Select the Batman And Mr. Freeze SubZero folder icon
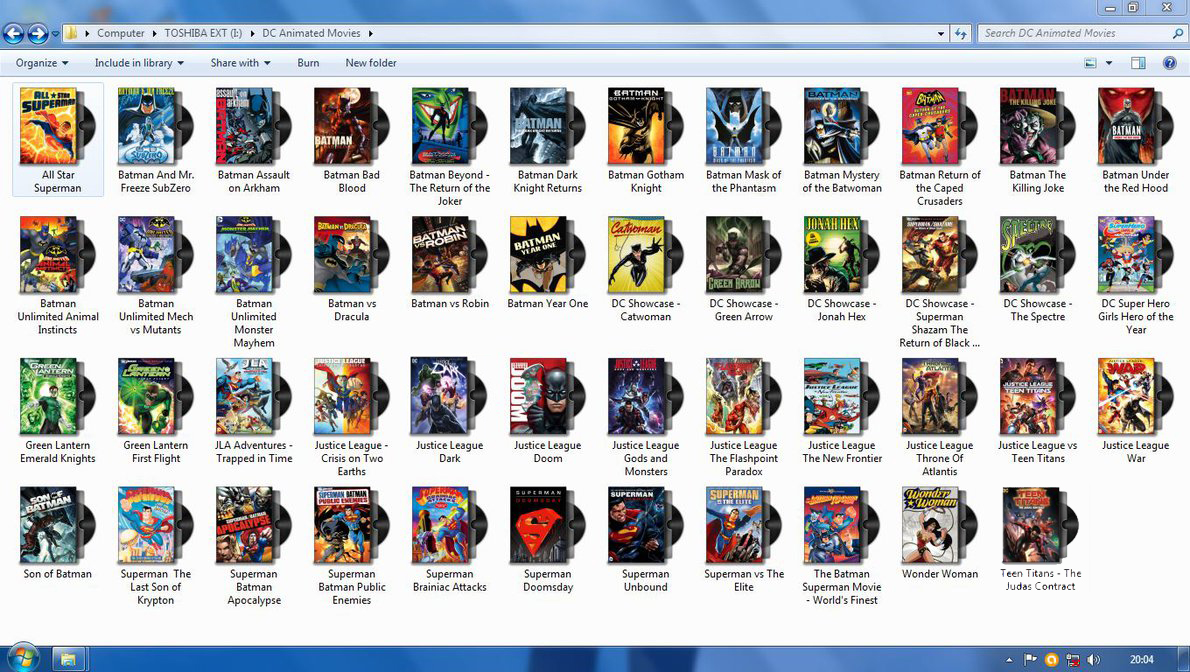The image size is (1190, 672). pos(155,126)
